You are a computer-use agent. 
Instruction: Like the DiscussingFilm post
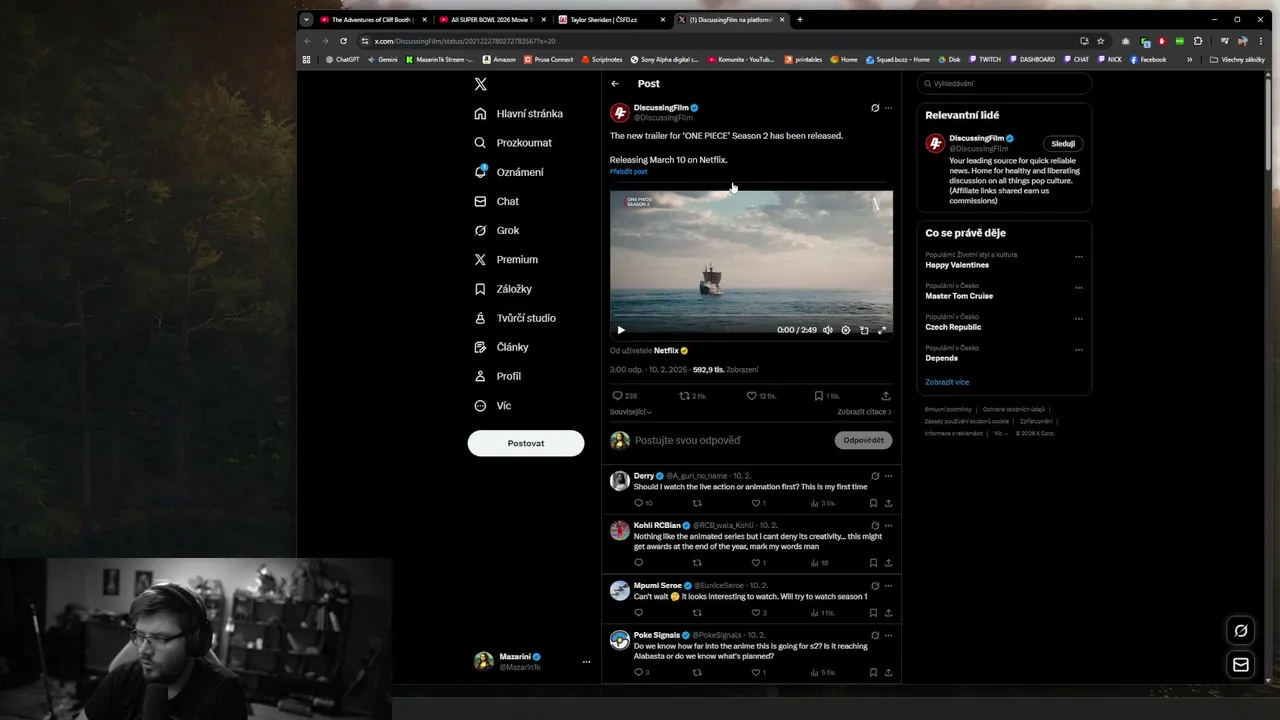point(761,396)
